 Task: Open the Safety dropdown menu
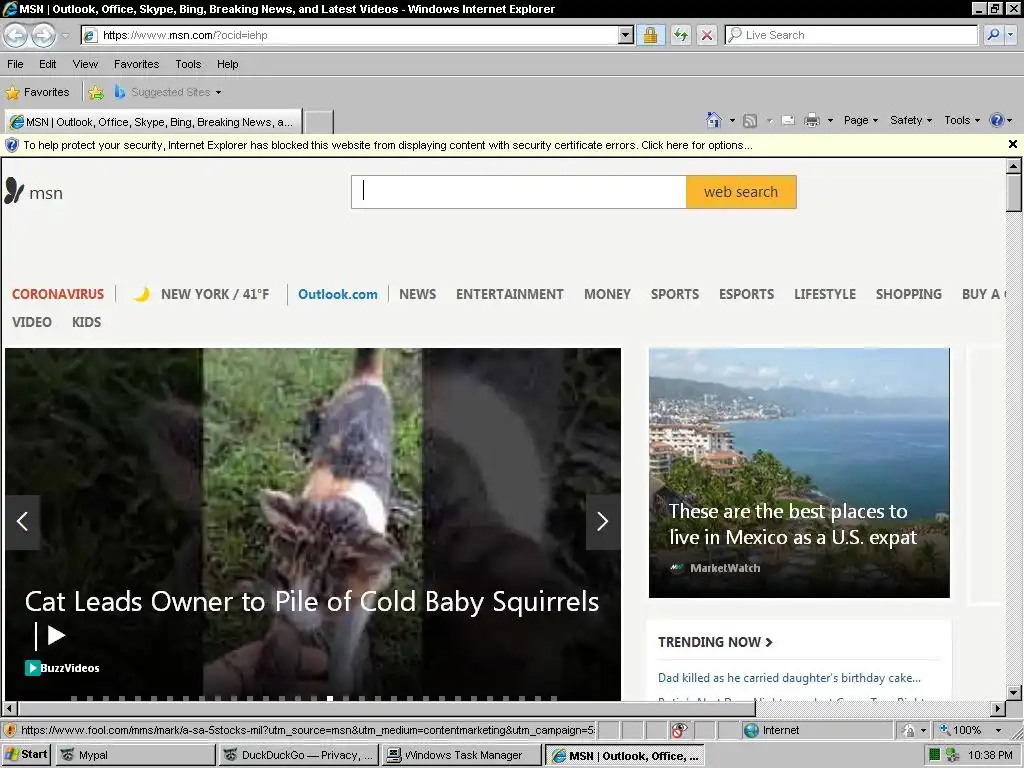[911, 120]
